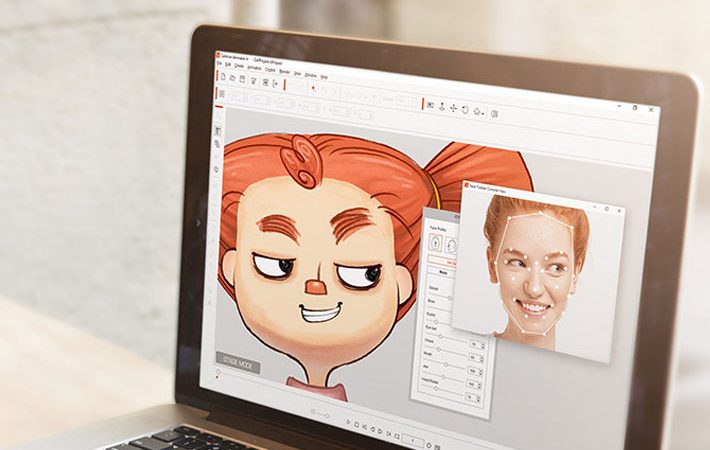Click the current frame number field

pos(413,440)
